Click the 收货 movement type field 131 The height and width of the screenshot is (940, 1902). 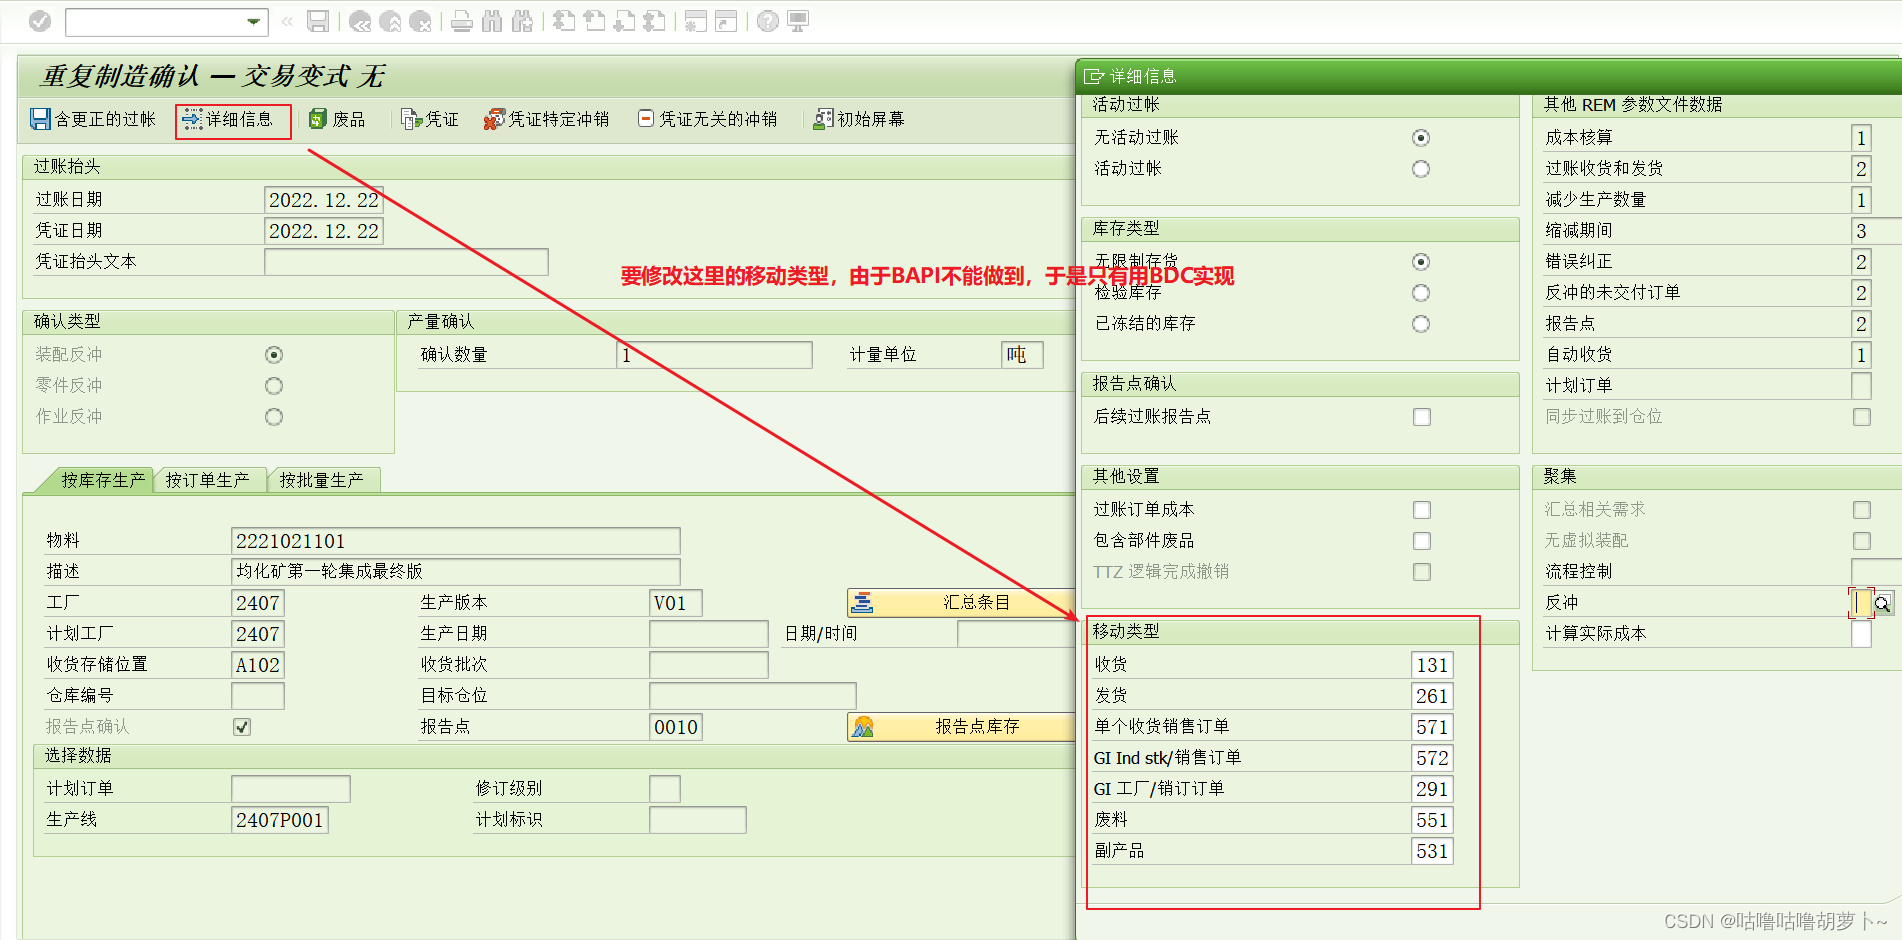[1432, 665]
